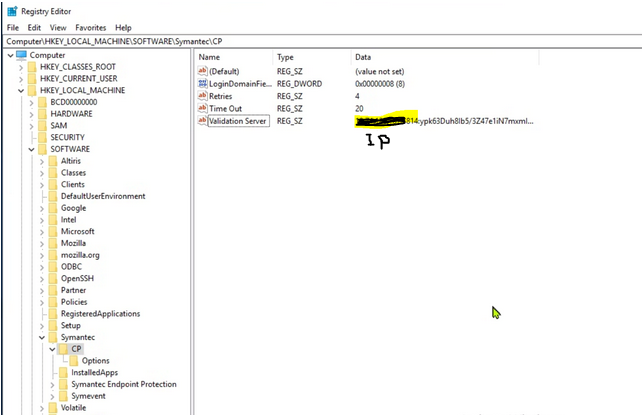Collapse the HKEY_LOCAL_MACHINE hive
Viewport: 642px width, 415px height.
coord(21,91)
